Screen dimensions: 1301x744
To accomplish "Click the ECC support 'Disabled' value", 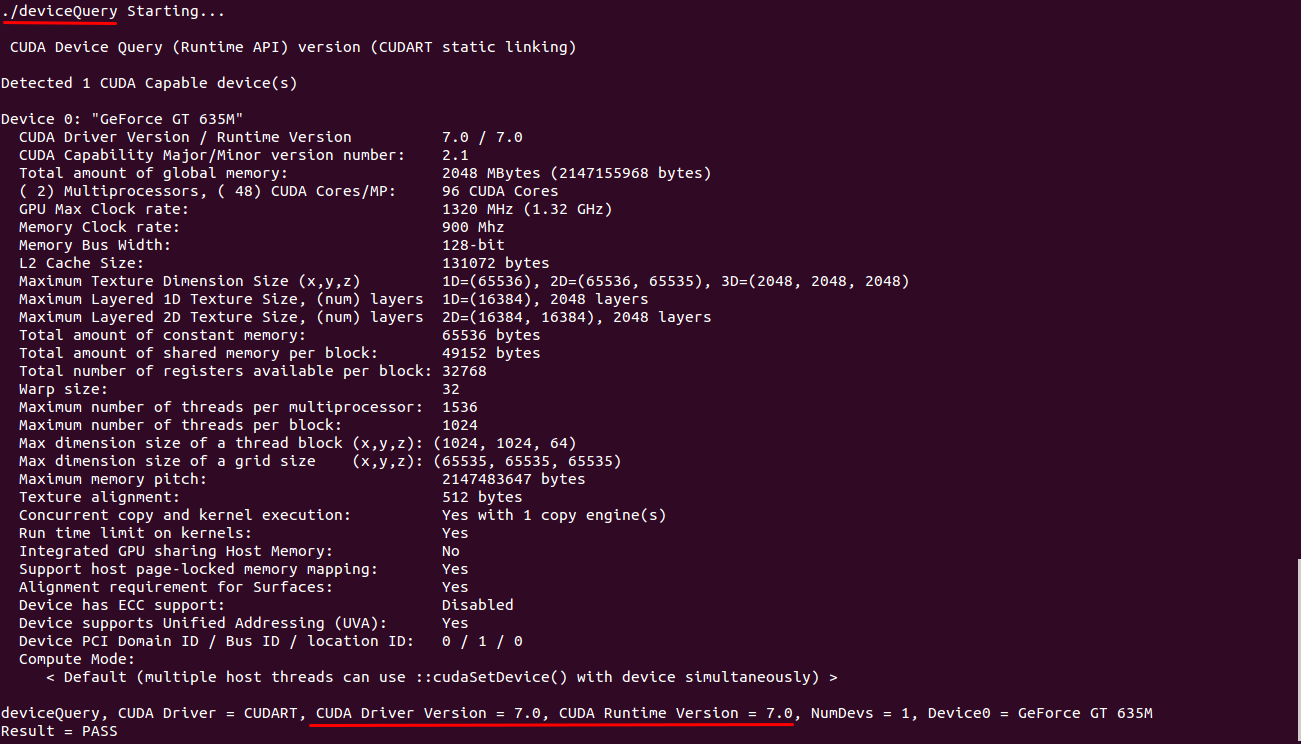I will 477,605.
